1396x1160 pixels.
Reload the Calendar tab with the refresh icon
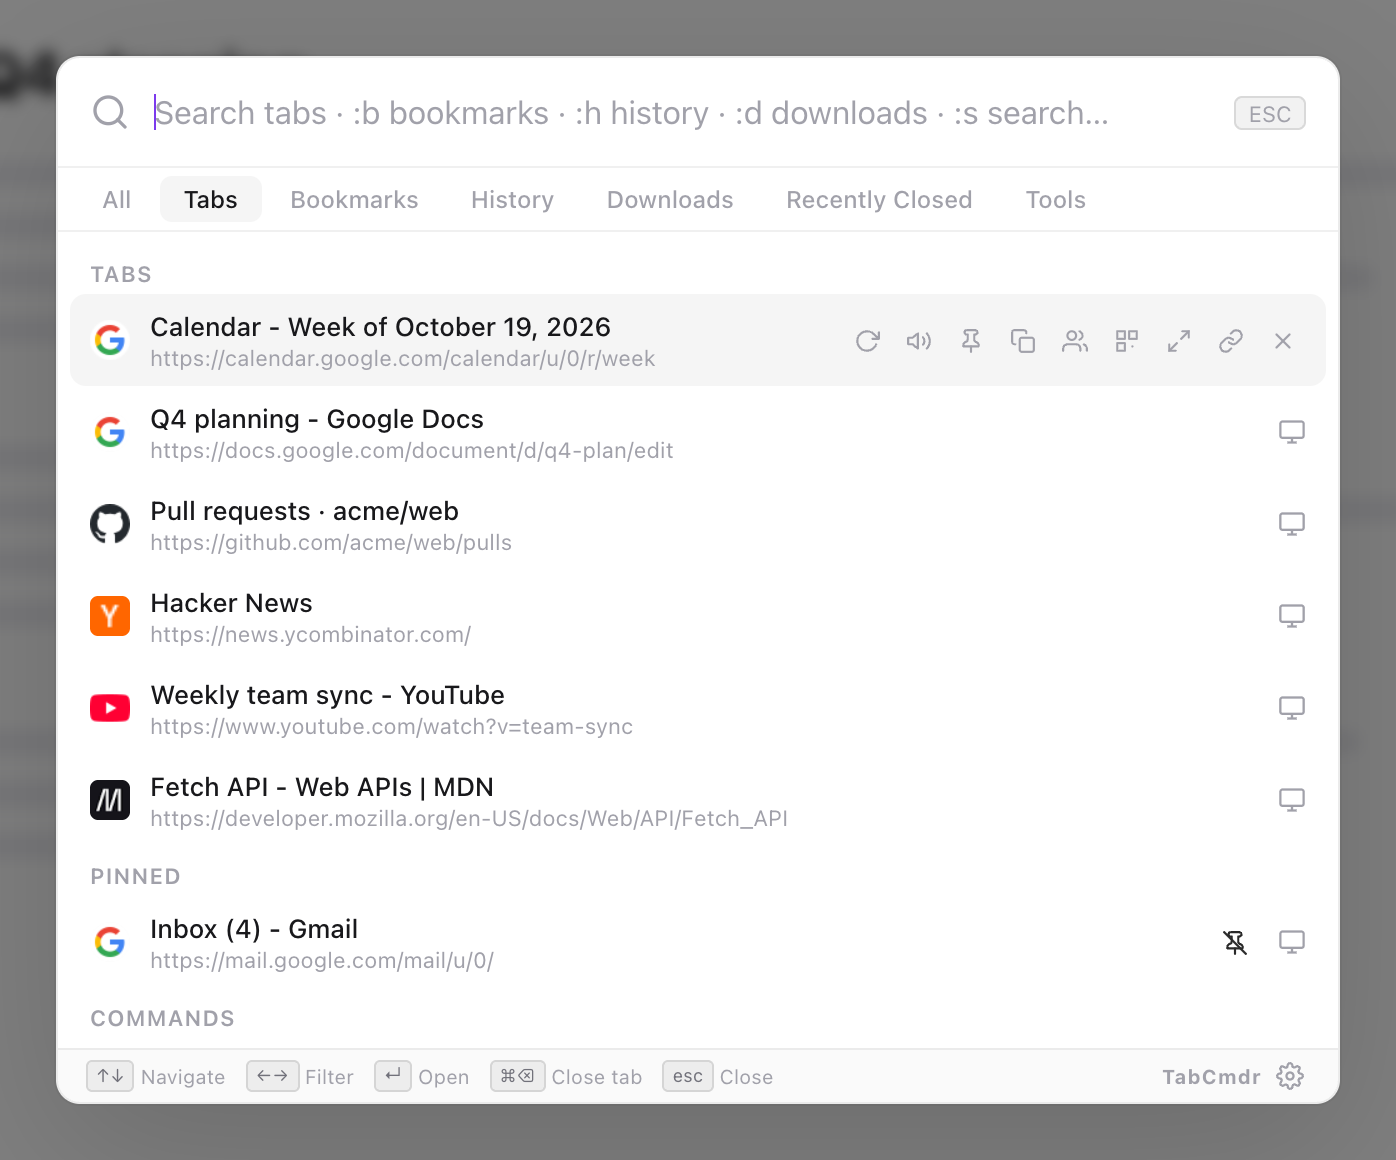867,341
